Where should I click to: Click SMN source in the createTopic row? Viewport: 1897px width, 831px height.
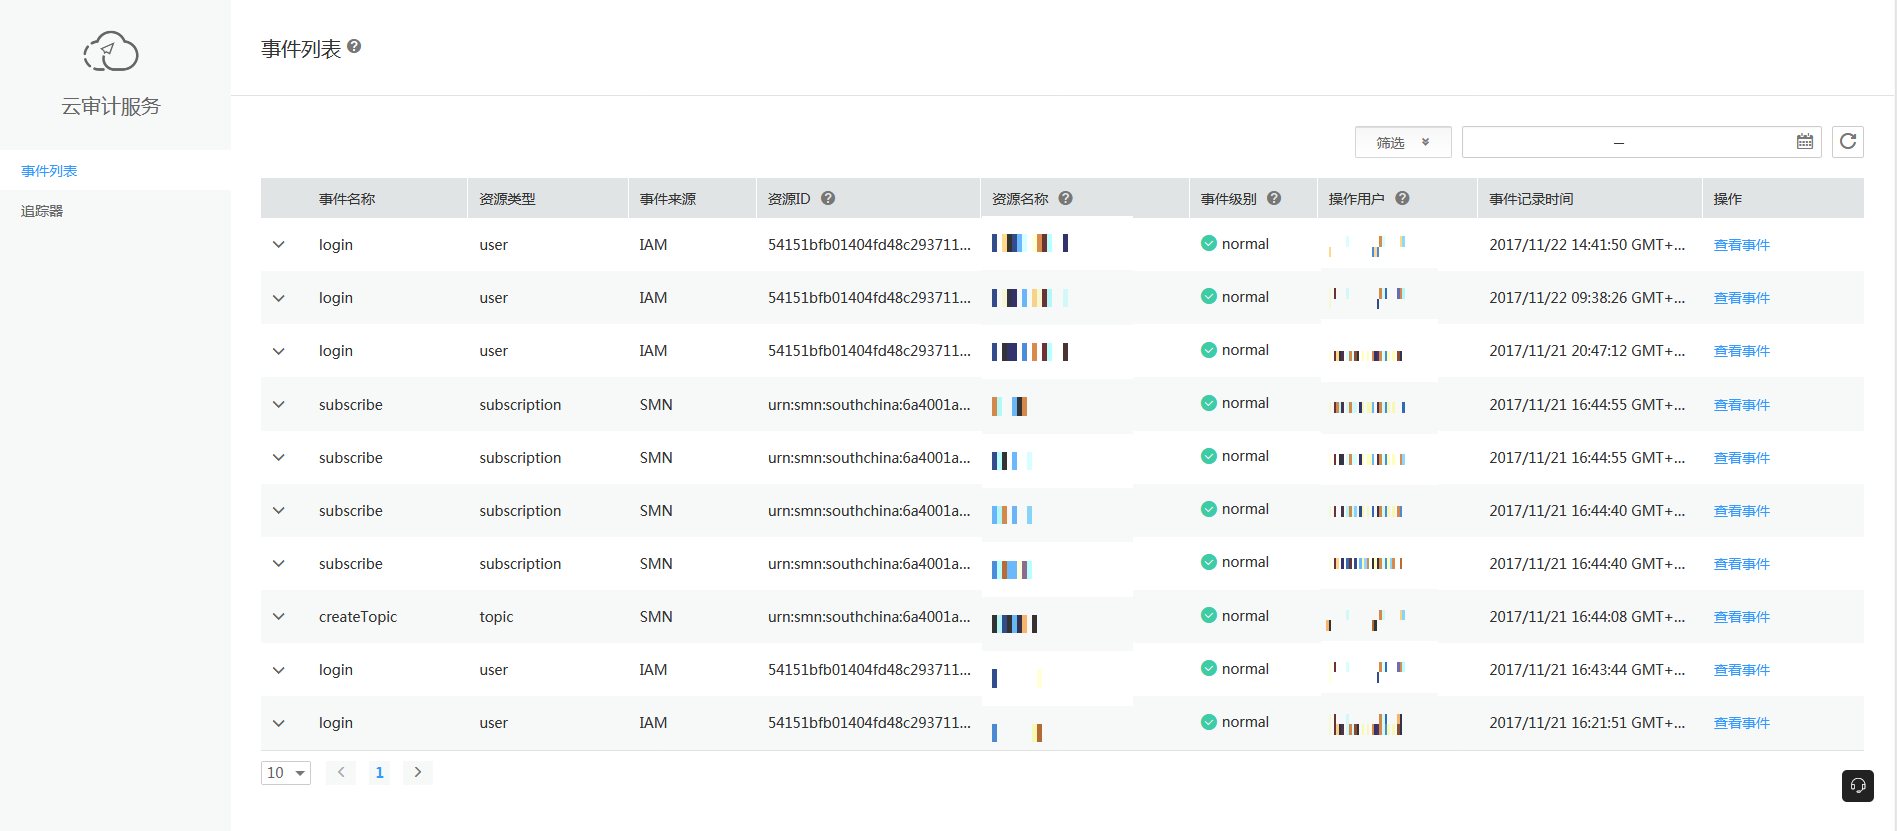click(x=656, y=617)
